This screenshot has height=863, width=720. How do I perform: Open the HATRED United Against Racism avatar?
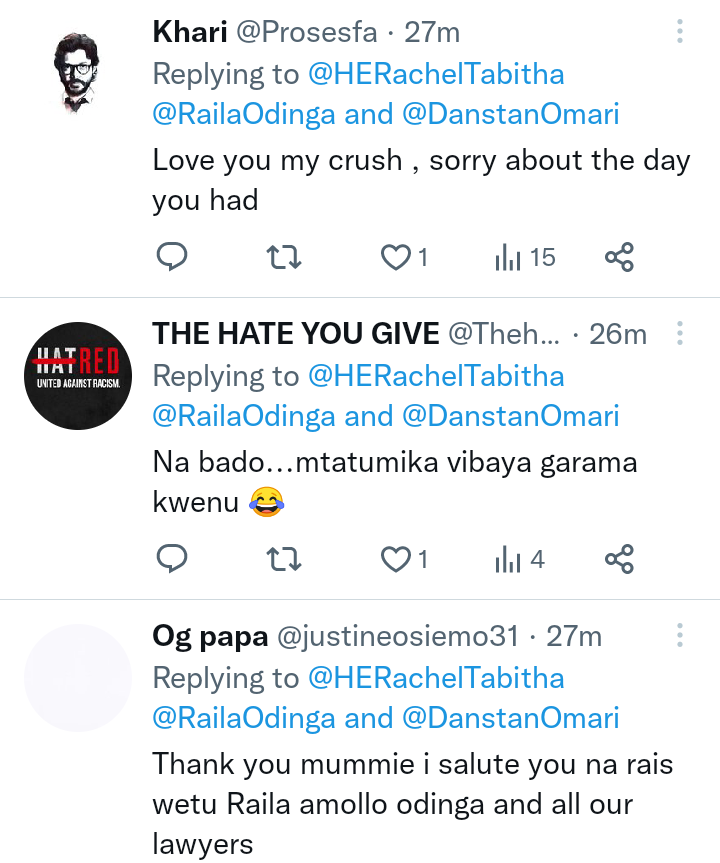[78, 376]
